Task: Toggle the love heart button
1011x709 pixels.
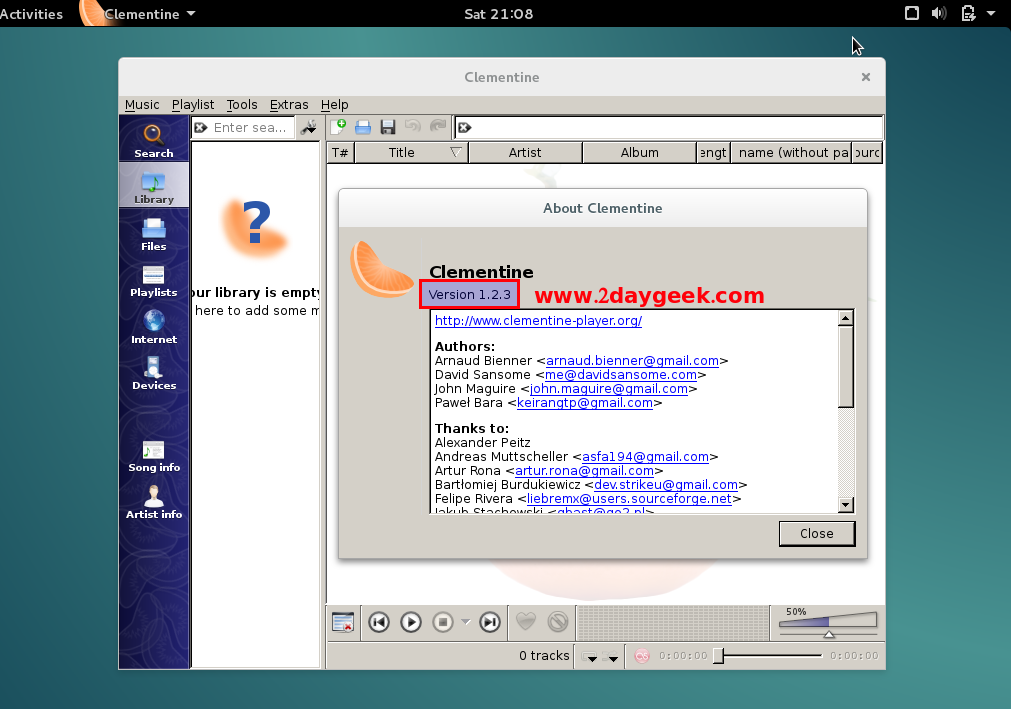Action: click(x=526, y=622)
